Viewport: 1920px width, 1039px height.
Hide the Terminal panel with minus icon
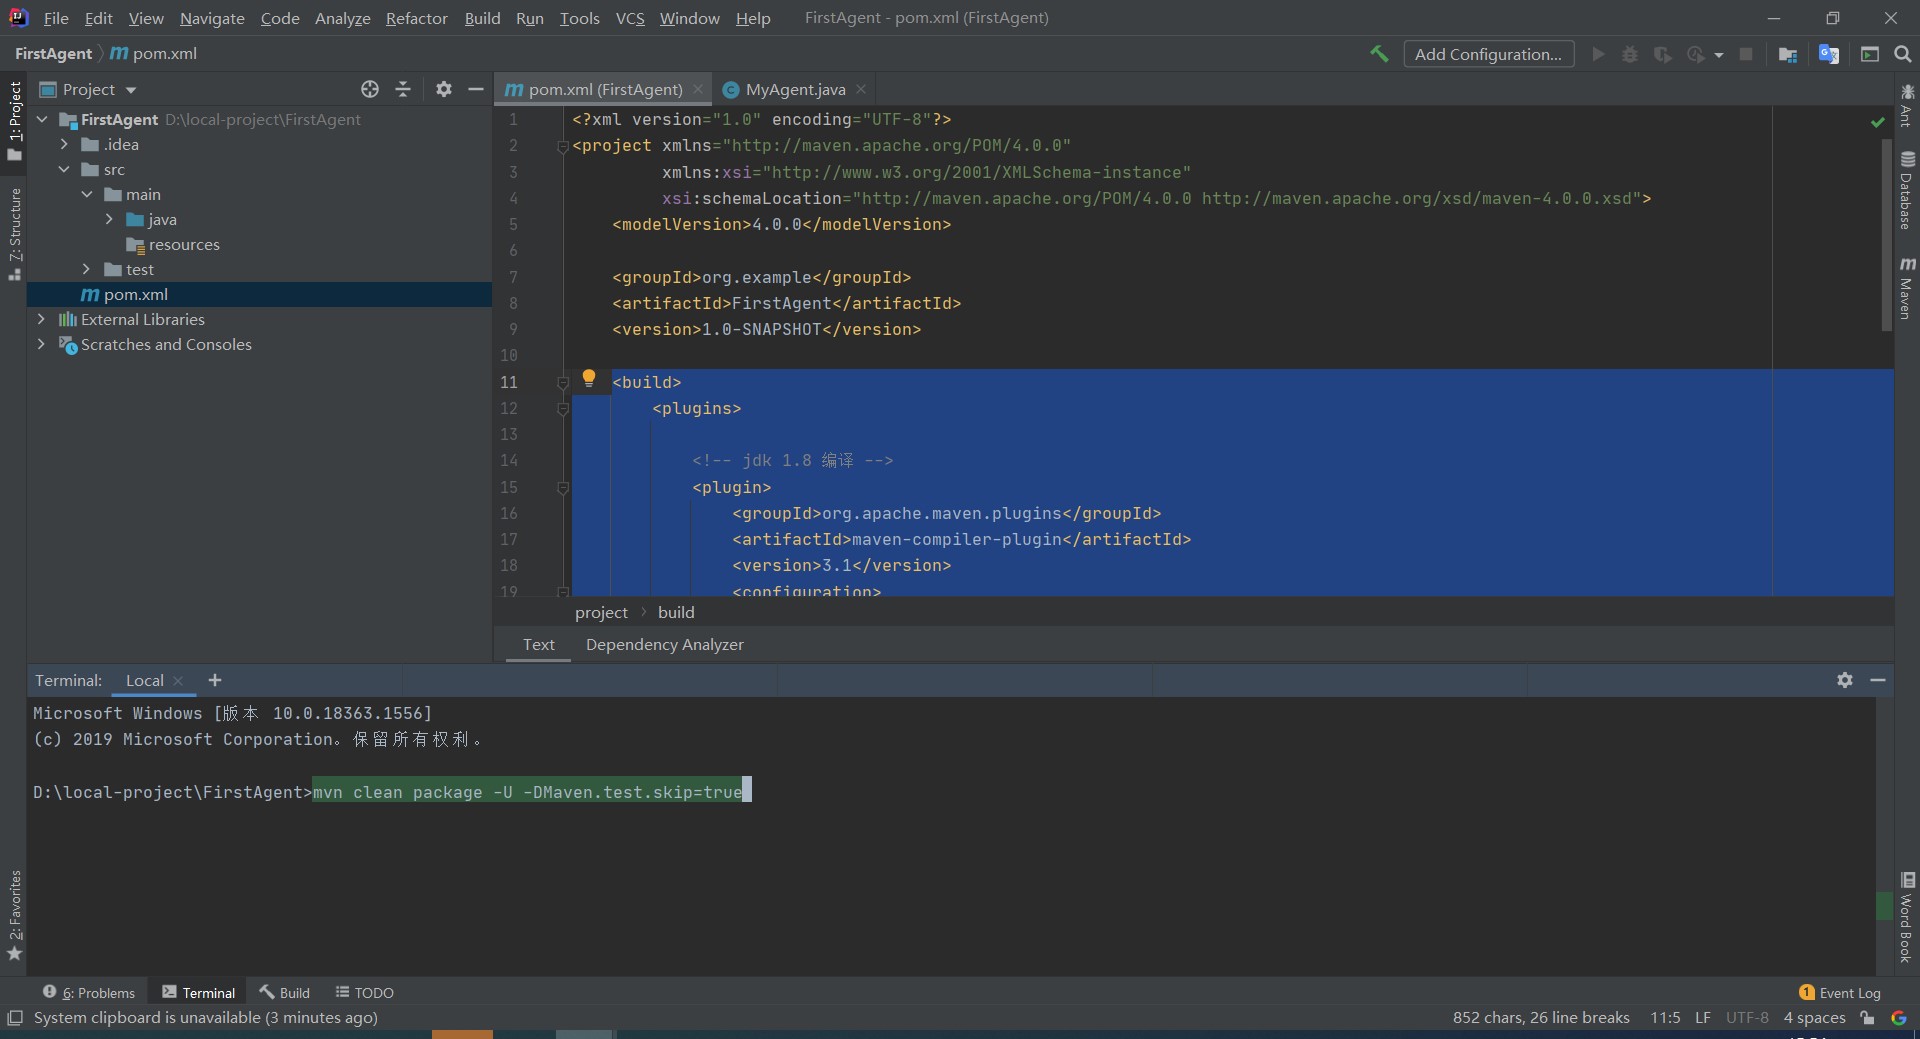pos(1878,680)
